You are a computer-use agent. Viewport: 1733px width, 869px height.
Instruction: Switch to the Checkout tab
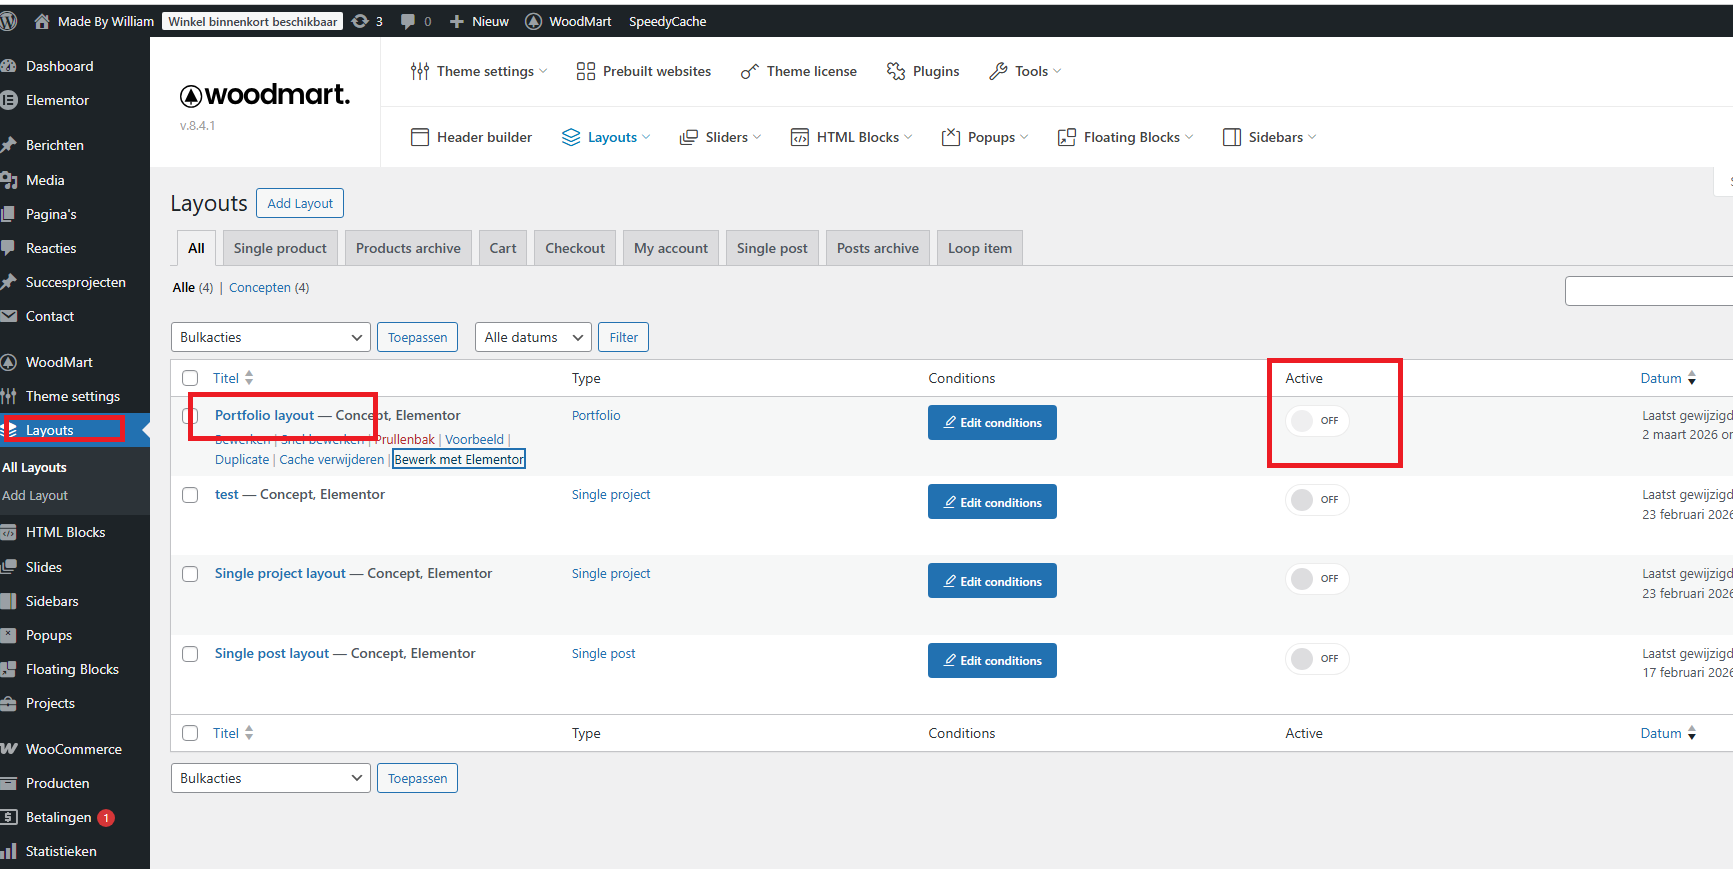(575, 248)
